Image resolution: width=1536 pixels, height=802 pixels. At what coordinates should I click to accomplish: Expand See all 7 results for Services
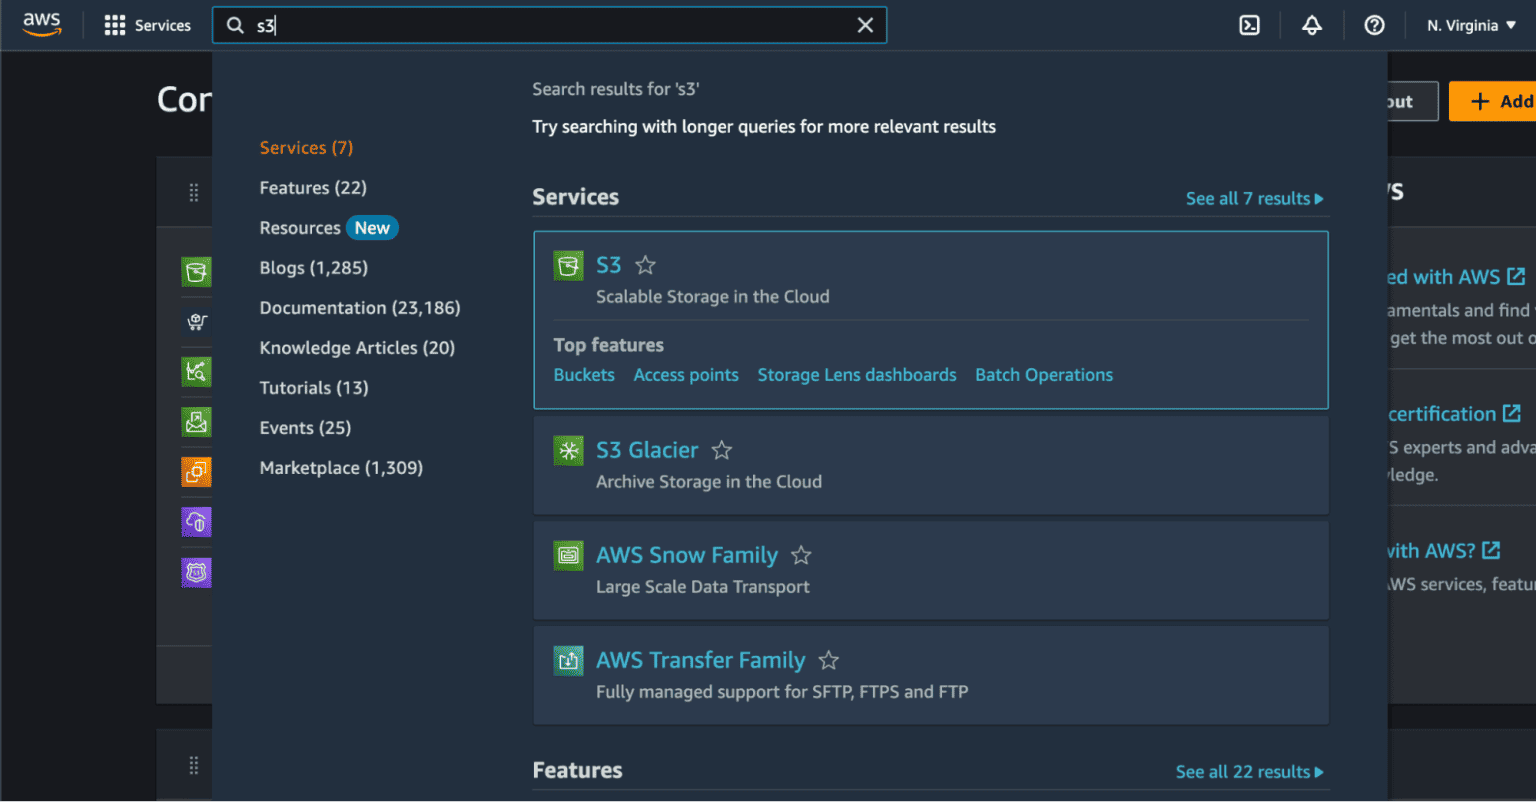coord(1254,199)
